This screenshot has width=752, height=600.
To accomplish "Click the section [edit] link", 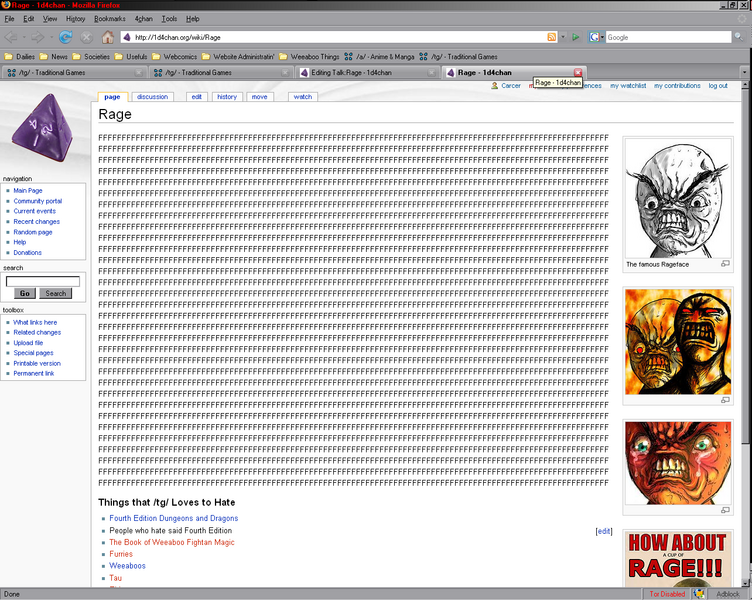I will tap(604, 531).
